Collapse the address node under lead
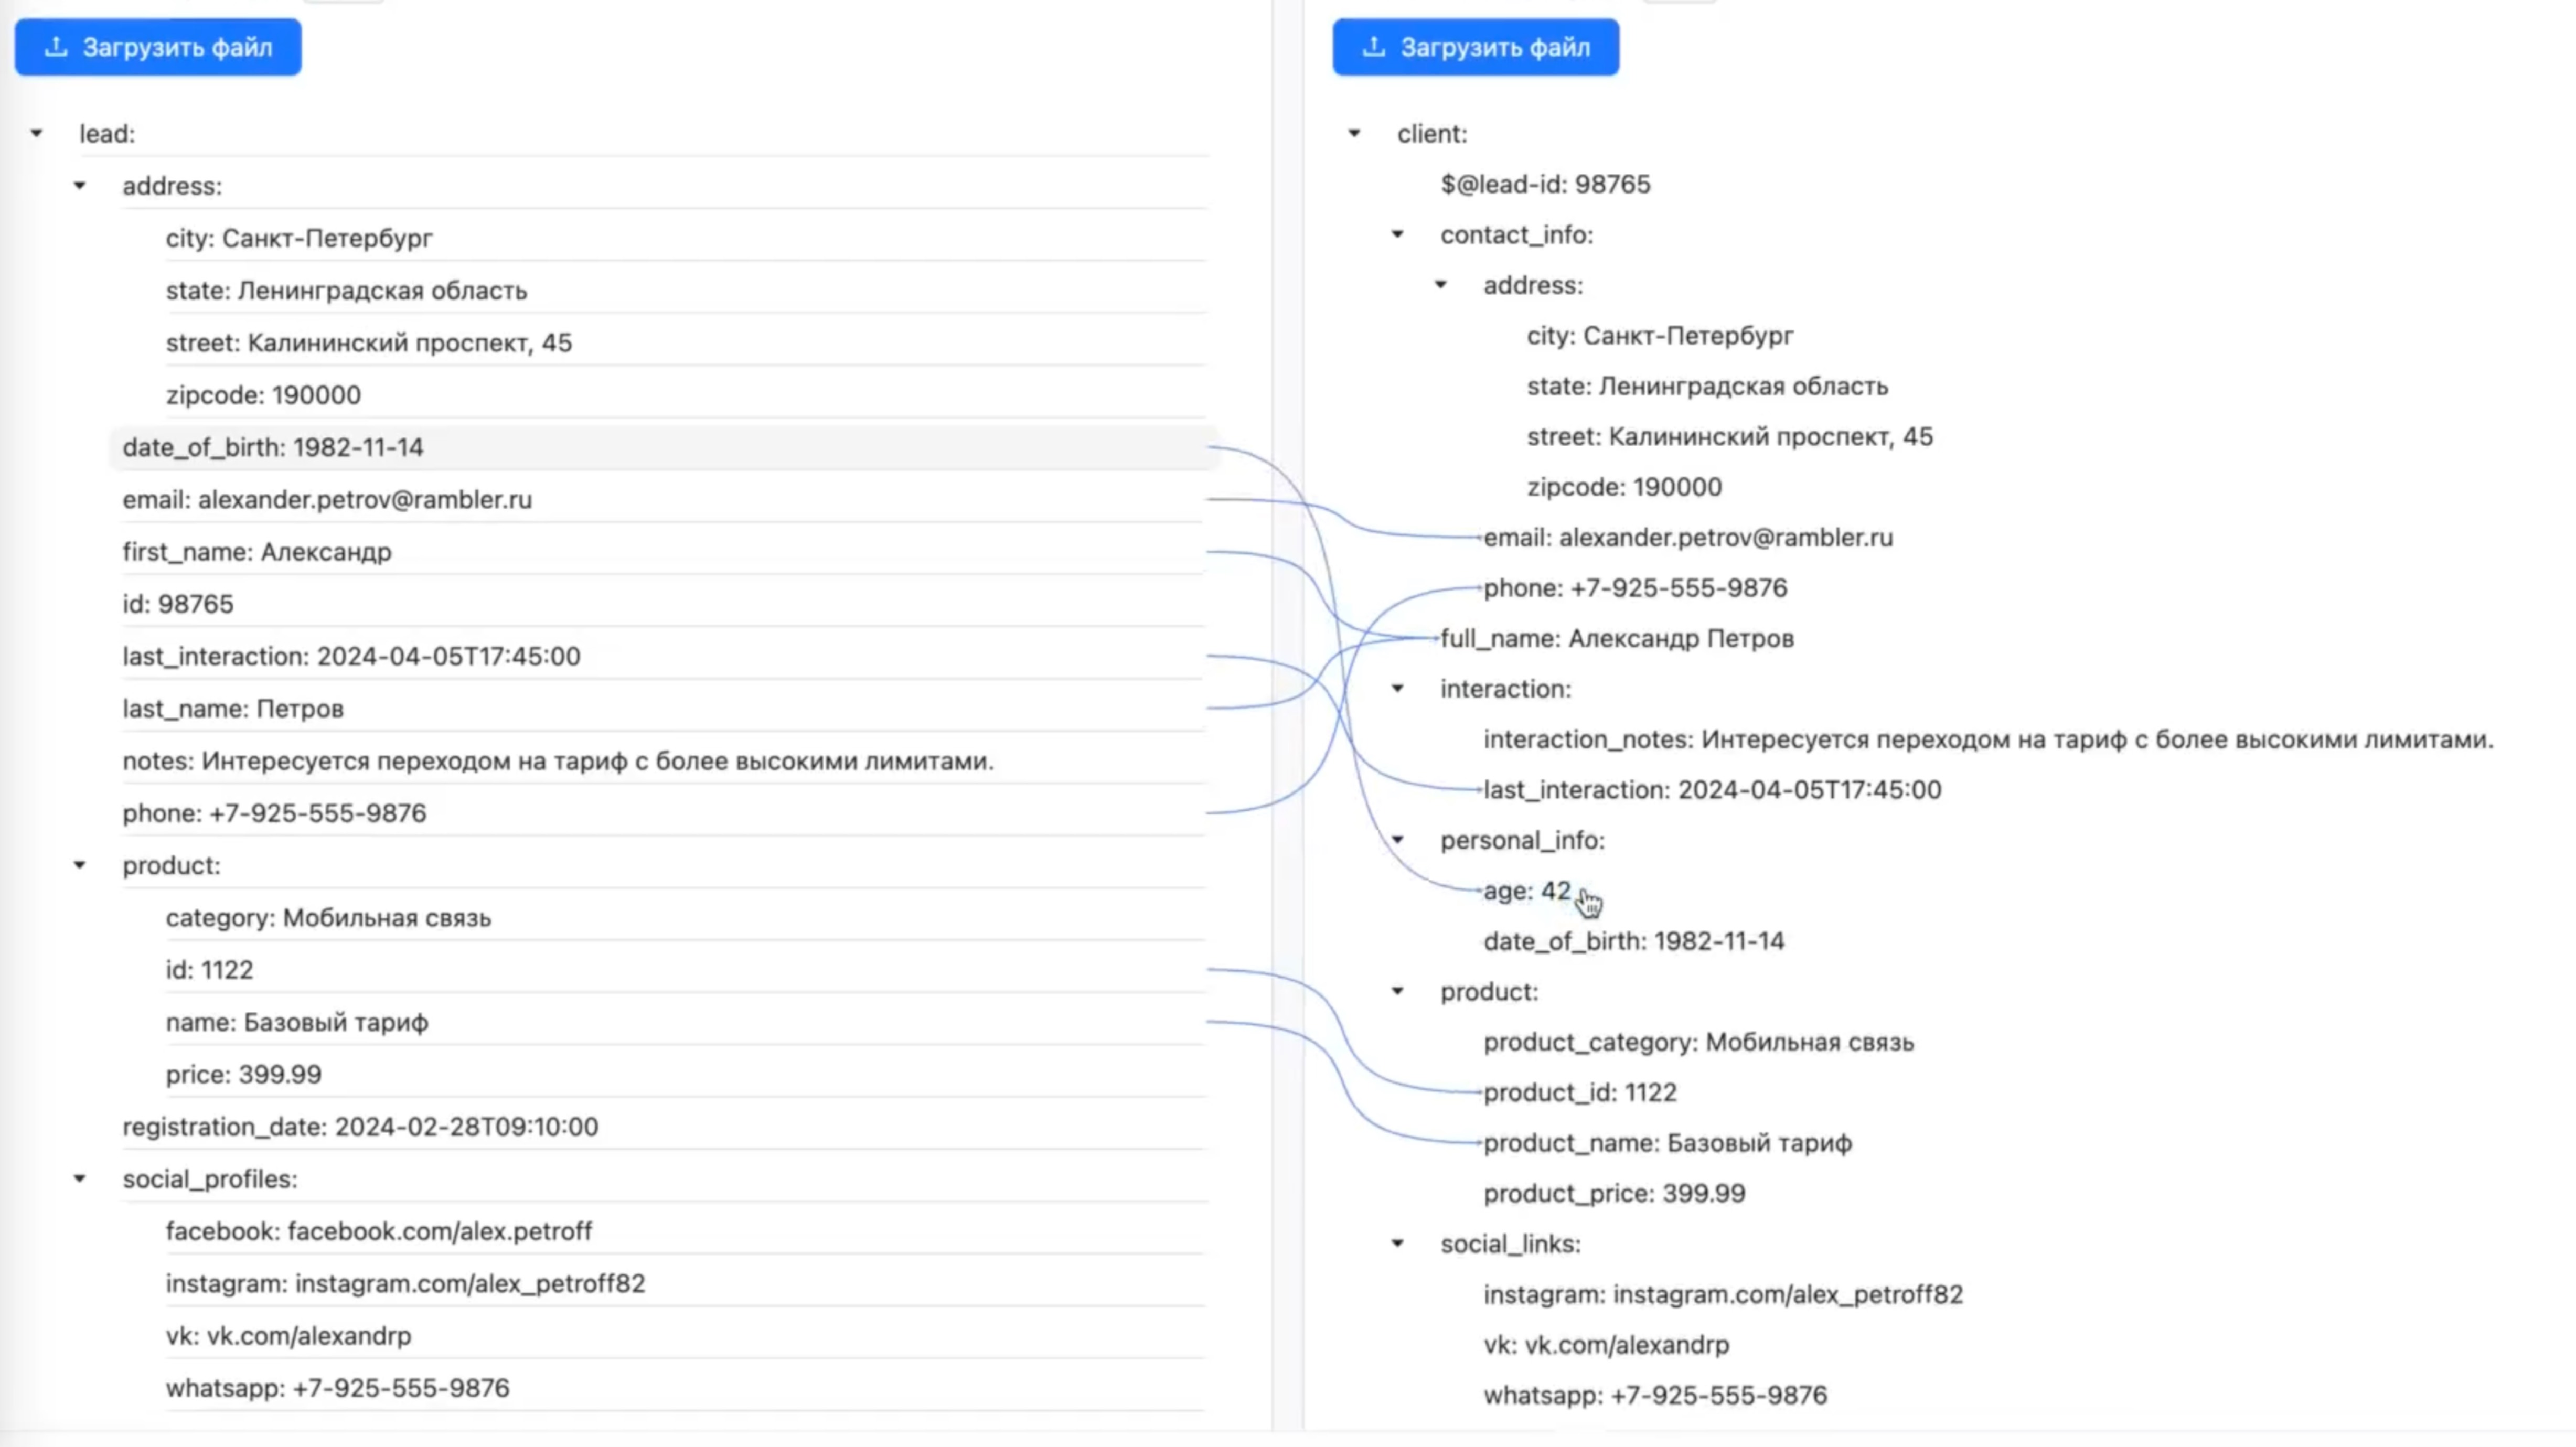Screen dimensions: 2576x1447 pyautogui.click(x=80, y=185)
